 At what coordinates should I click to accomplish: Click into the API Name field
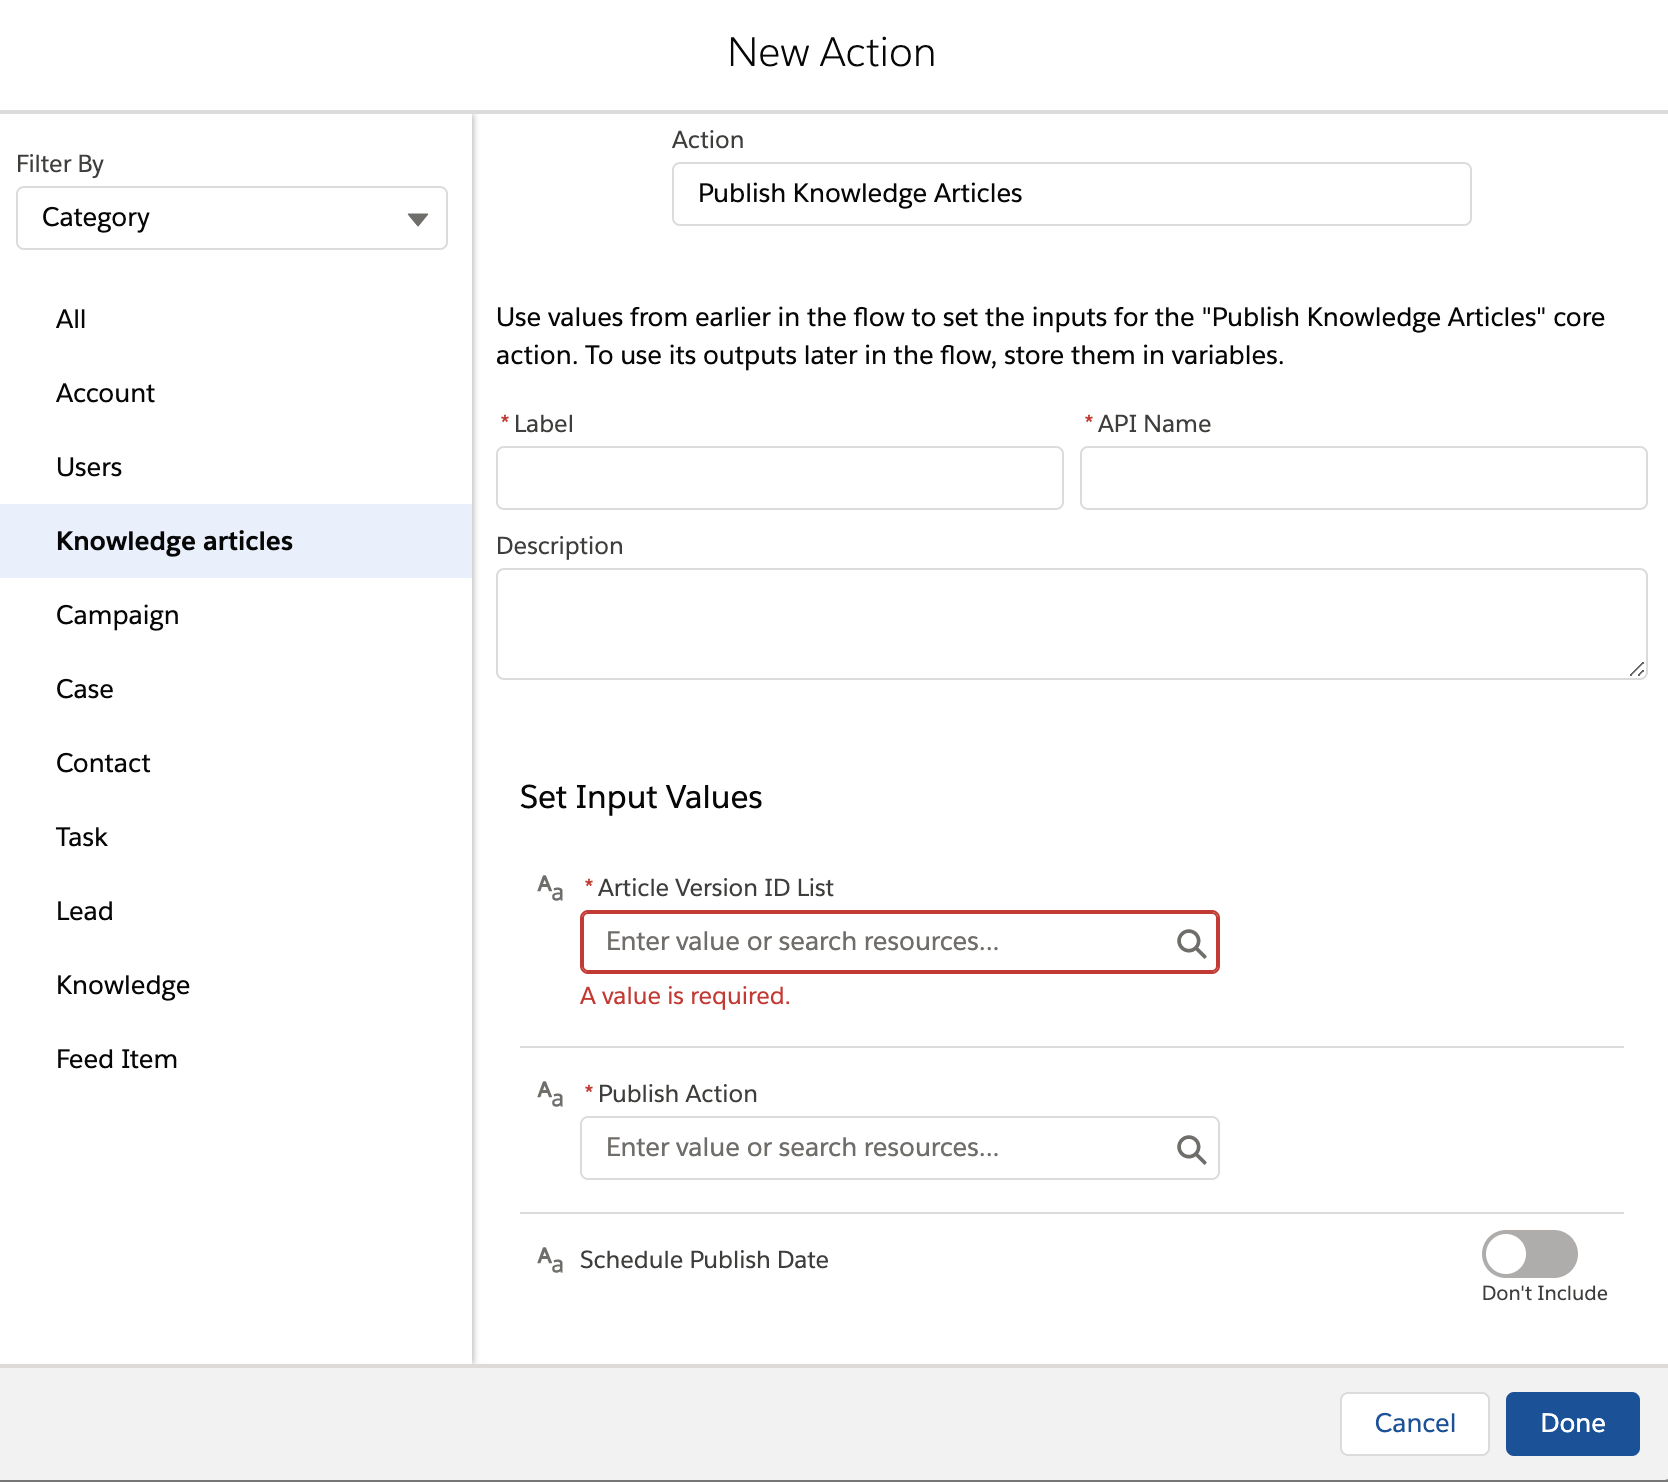1362,478
